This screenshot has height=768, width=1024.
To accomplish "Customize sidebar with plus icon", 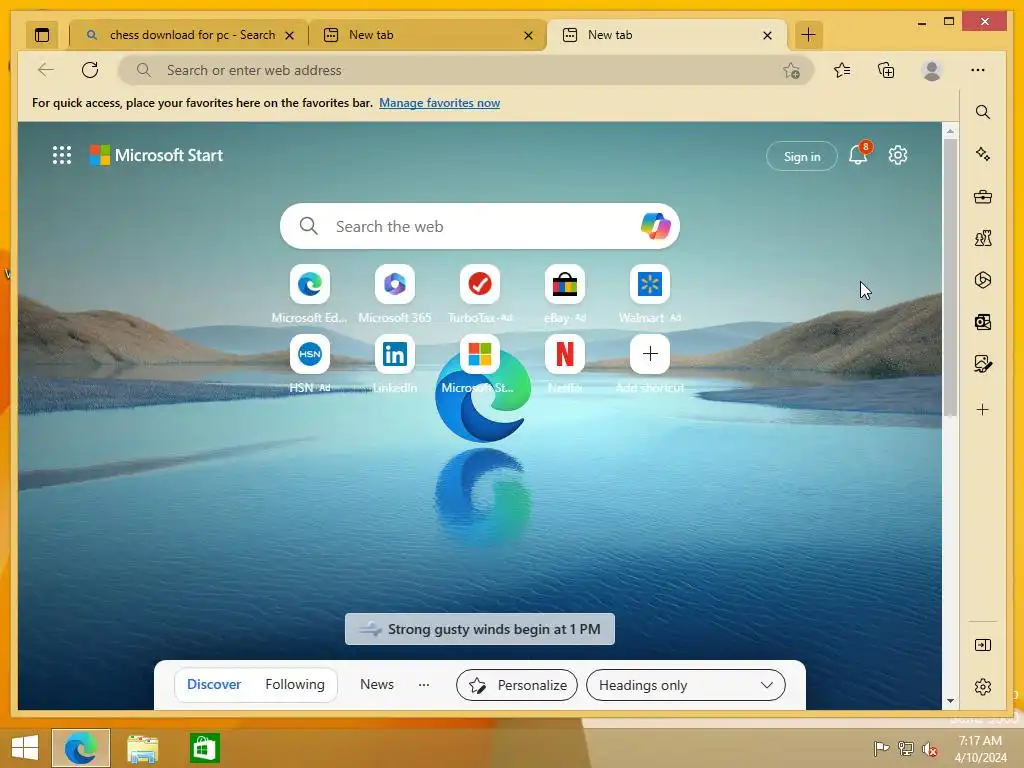I will 982,409.
